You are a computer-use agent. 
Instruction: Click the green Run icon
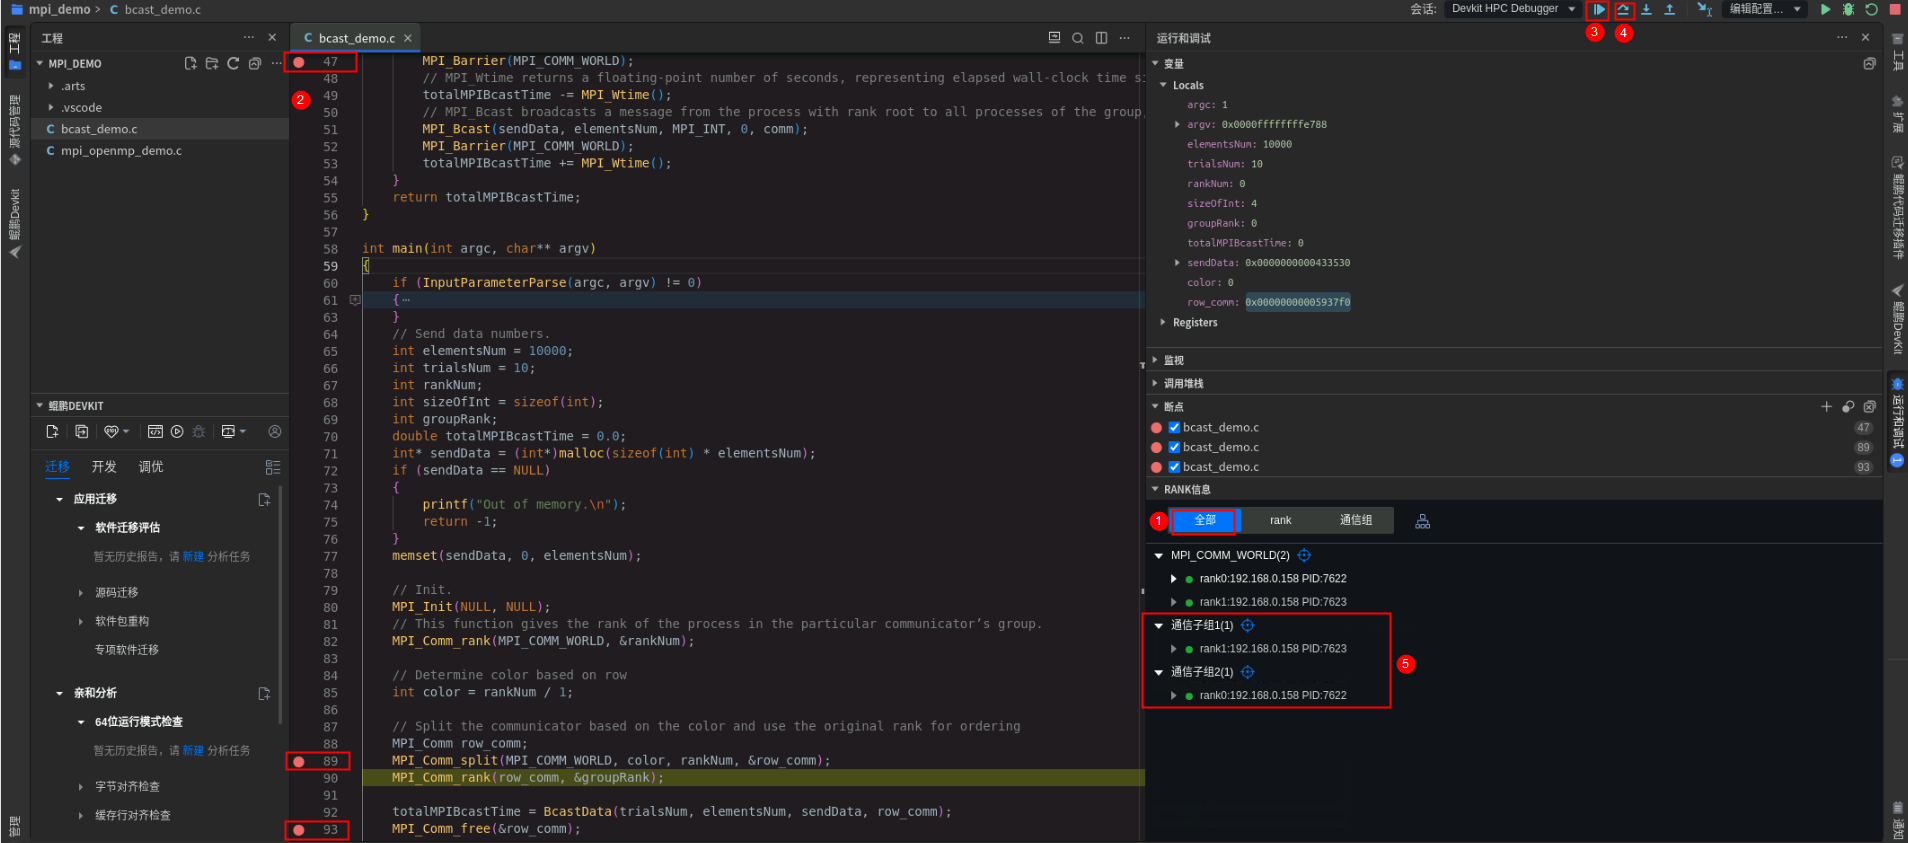tap(1826, 9)
